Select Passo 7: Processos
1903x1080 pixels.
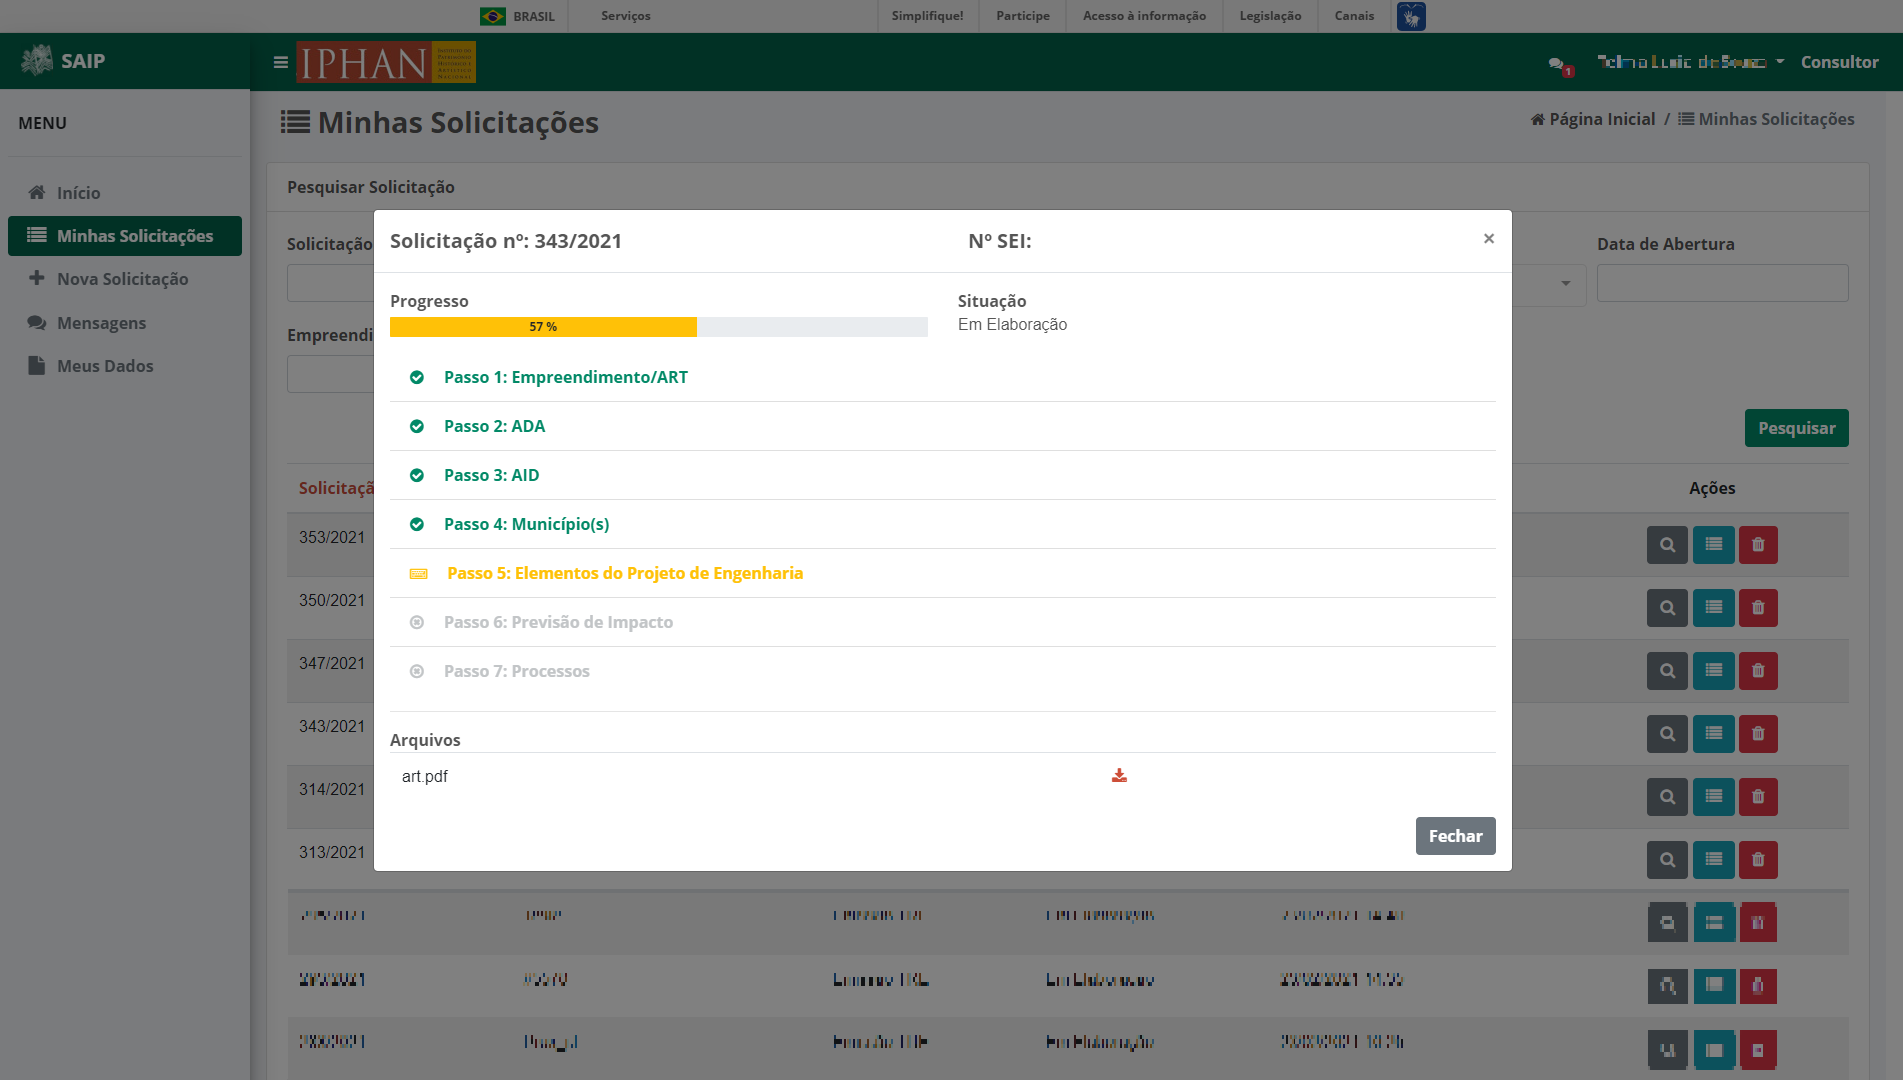[x=517, y=671]
